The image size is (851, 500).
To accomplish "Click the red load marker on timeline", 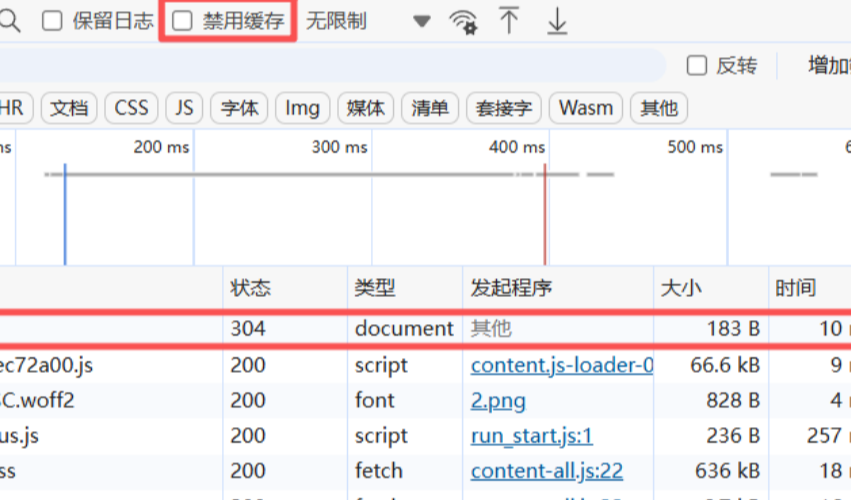I will [x=545, y=215].
